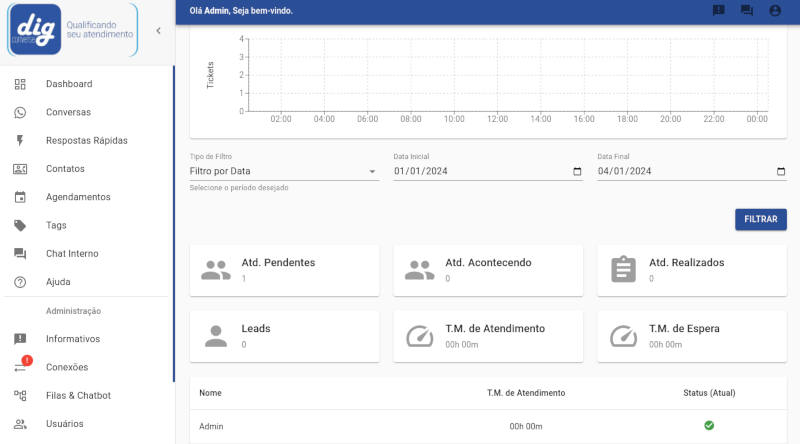The height and width of the screenshot is (444, 800).
Task: Click the Chat Interno speech bubble icon
Action: point(20,254)
